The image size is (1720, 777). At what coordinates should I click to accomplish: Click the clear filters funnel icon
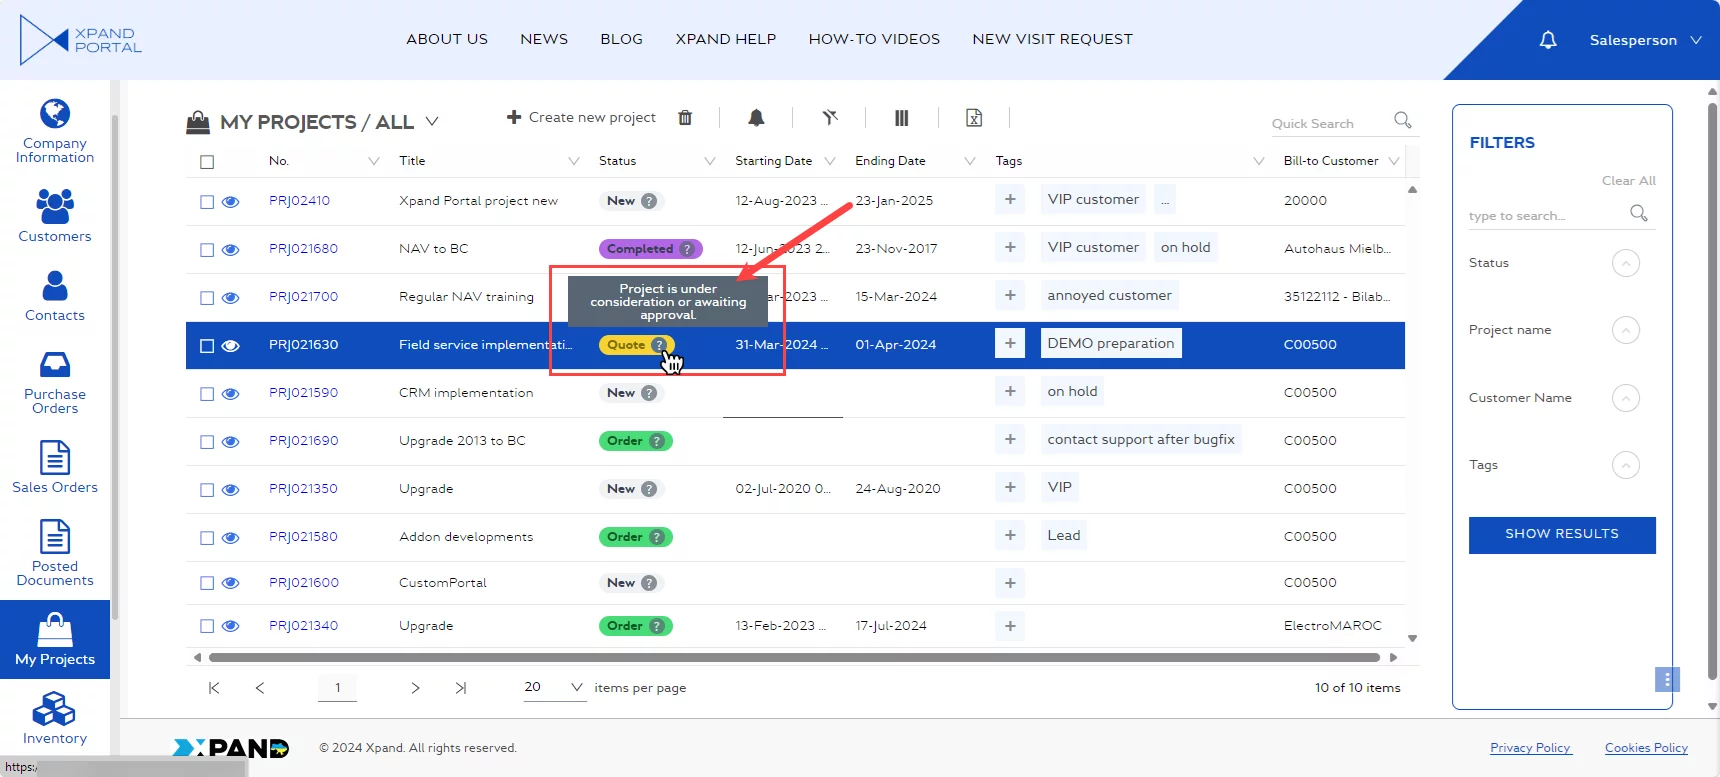coord(830,118)
